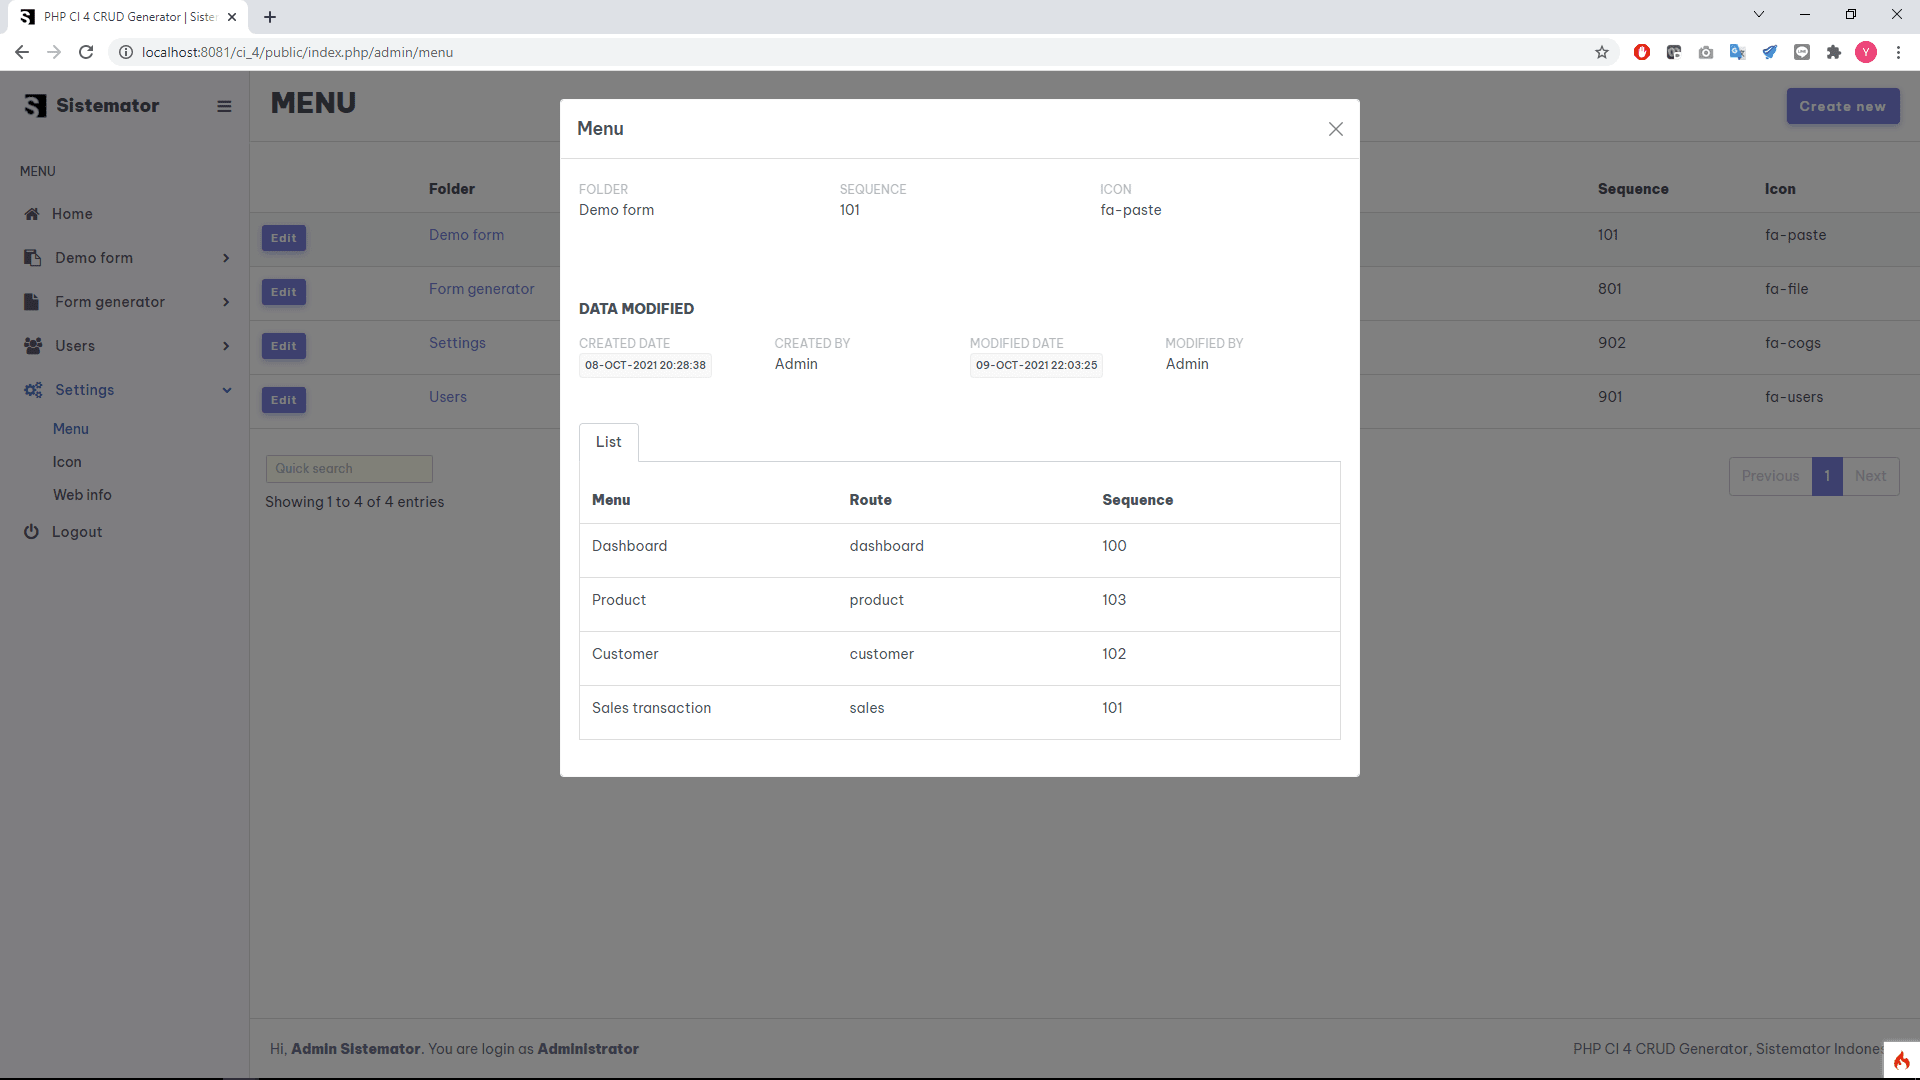Click the Settings cogs icon
This screenshot has height=1080, width=1920.
pyautogui.click(x=33, y=390)
